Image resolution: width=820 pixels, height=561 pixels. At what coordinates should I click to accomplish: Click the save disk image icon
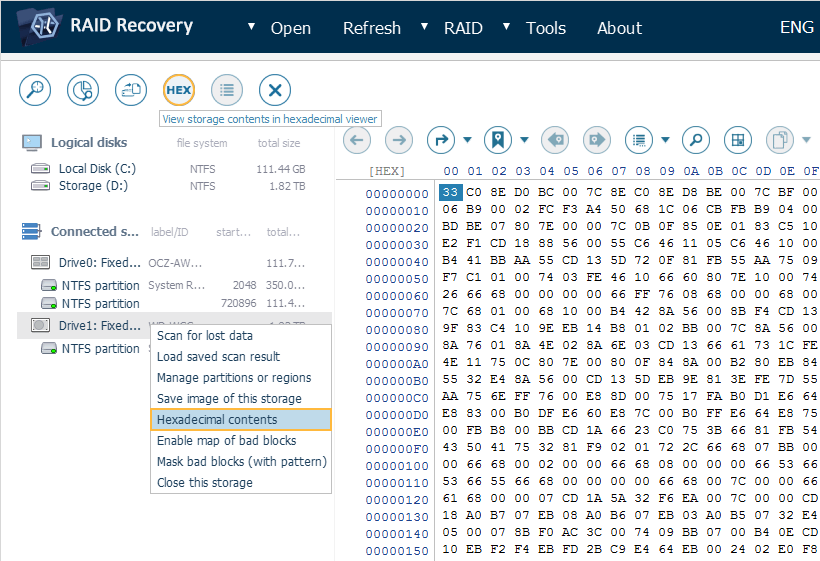[x=131, y=90]
